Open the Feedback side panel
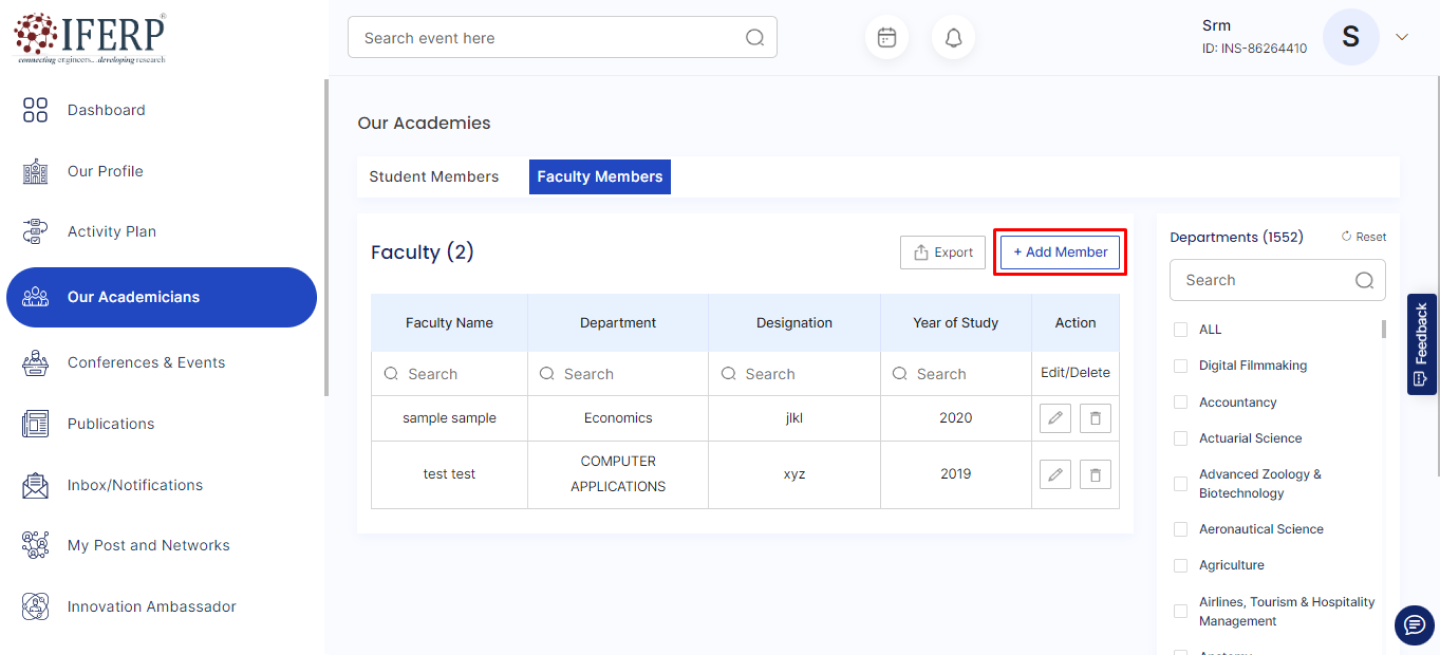1440x656 pixels. tap(1421, 344)
